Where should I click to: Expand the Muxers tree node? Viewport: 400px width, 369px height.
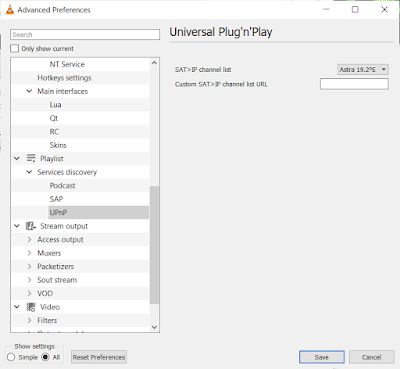pyautogui.click(x=29, y=253)
